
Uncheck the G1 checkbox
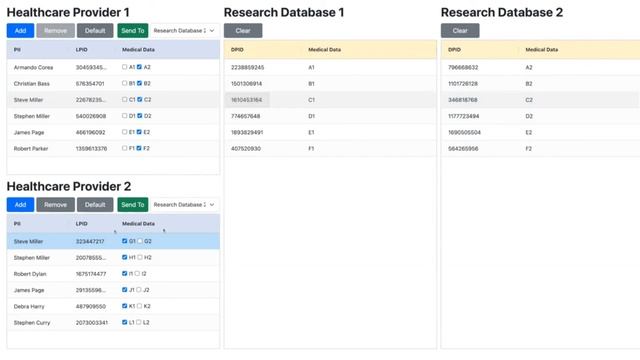(x=124, y=241)
